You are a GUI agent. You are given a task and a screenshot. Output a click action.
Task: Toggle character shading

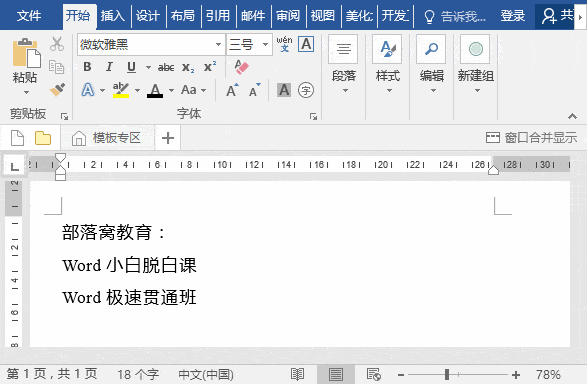pyautogui.click(x=284, y=90)
